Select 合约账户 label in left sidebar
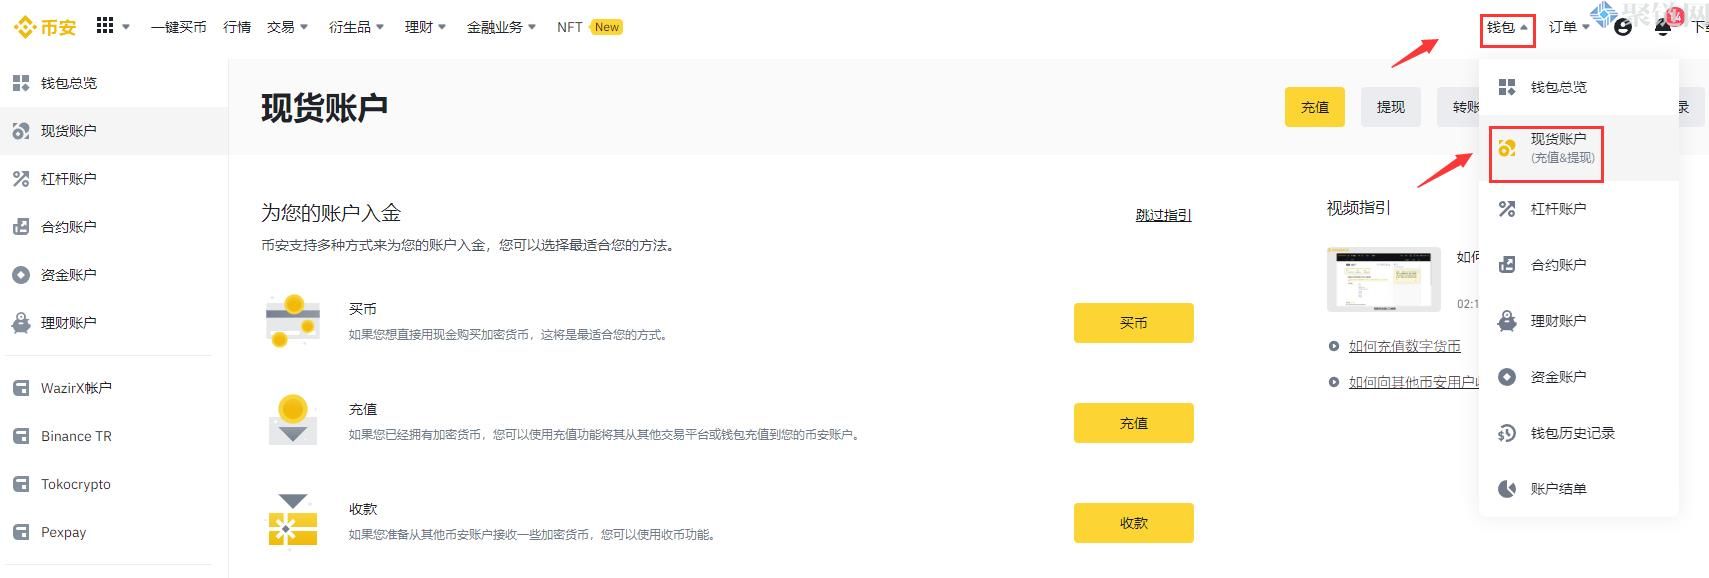1709x578 pixels. pyautogui.click(x=69, y=227)
